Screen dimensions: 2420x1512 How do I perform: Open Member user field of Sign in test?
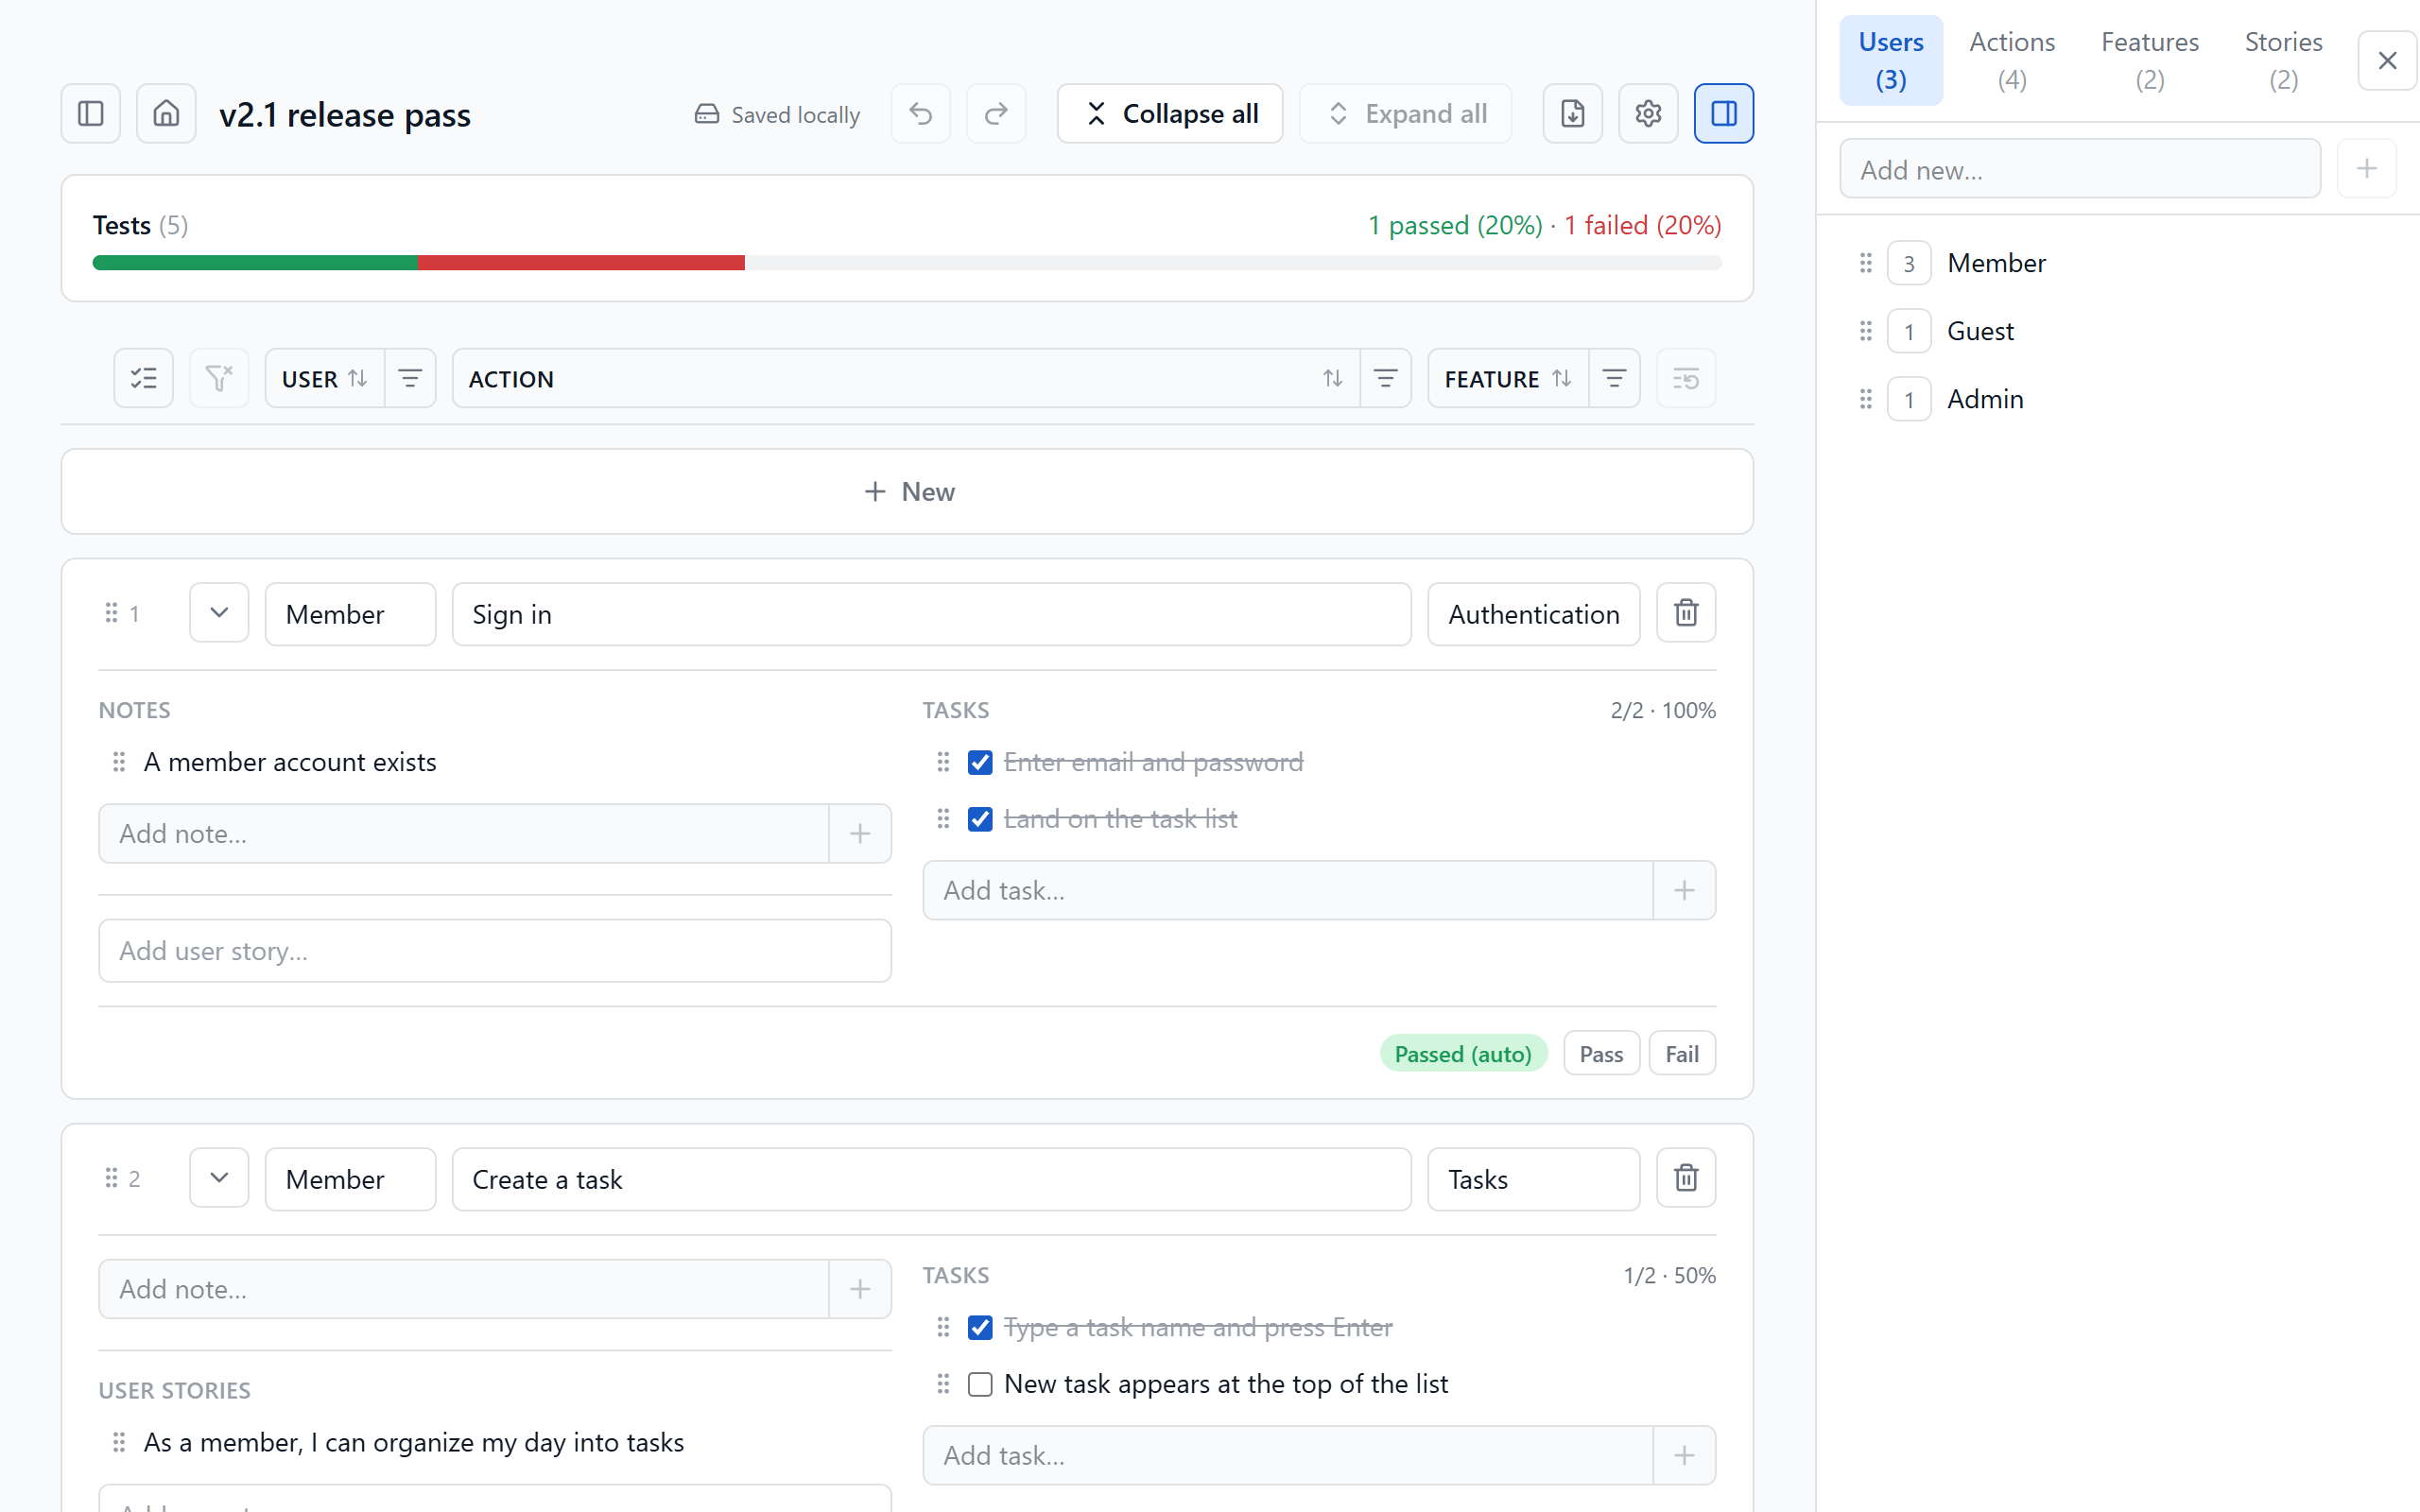[350, 614]
